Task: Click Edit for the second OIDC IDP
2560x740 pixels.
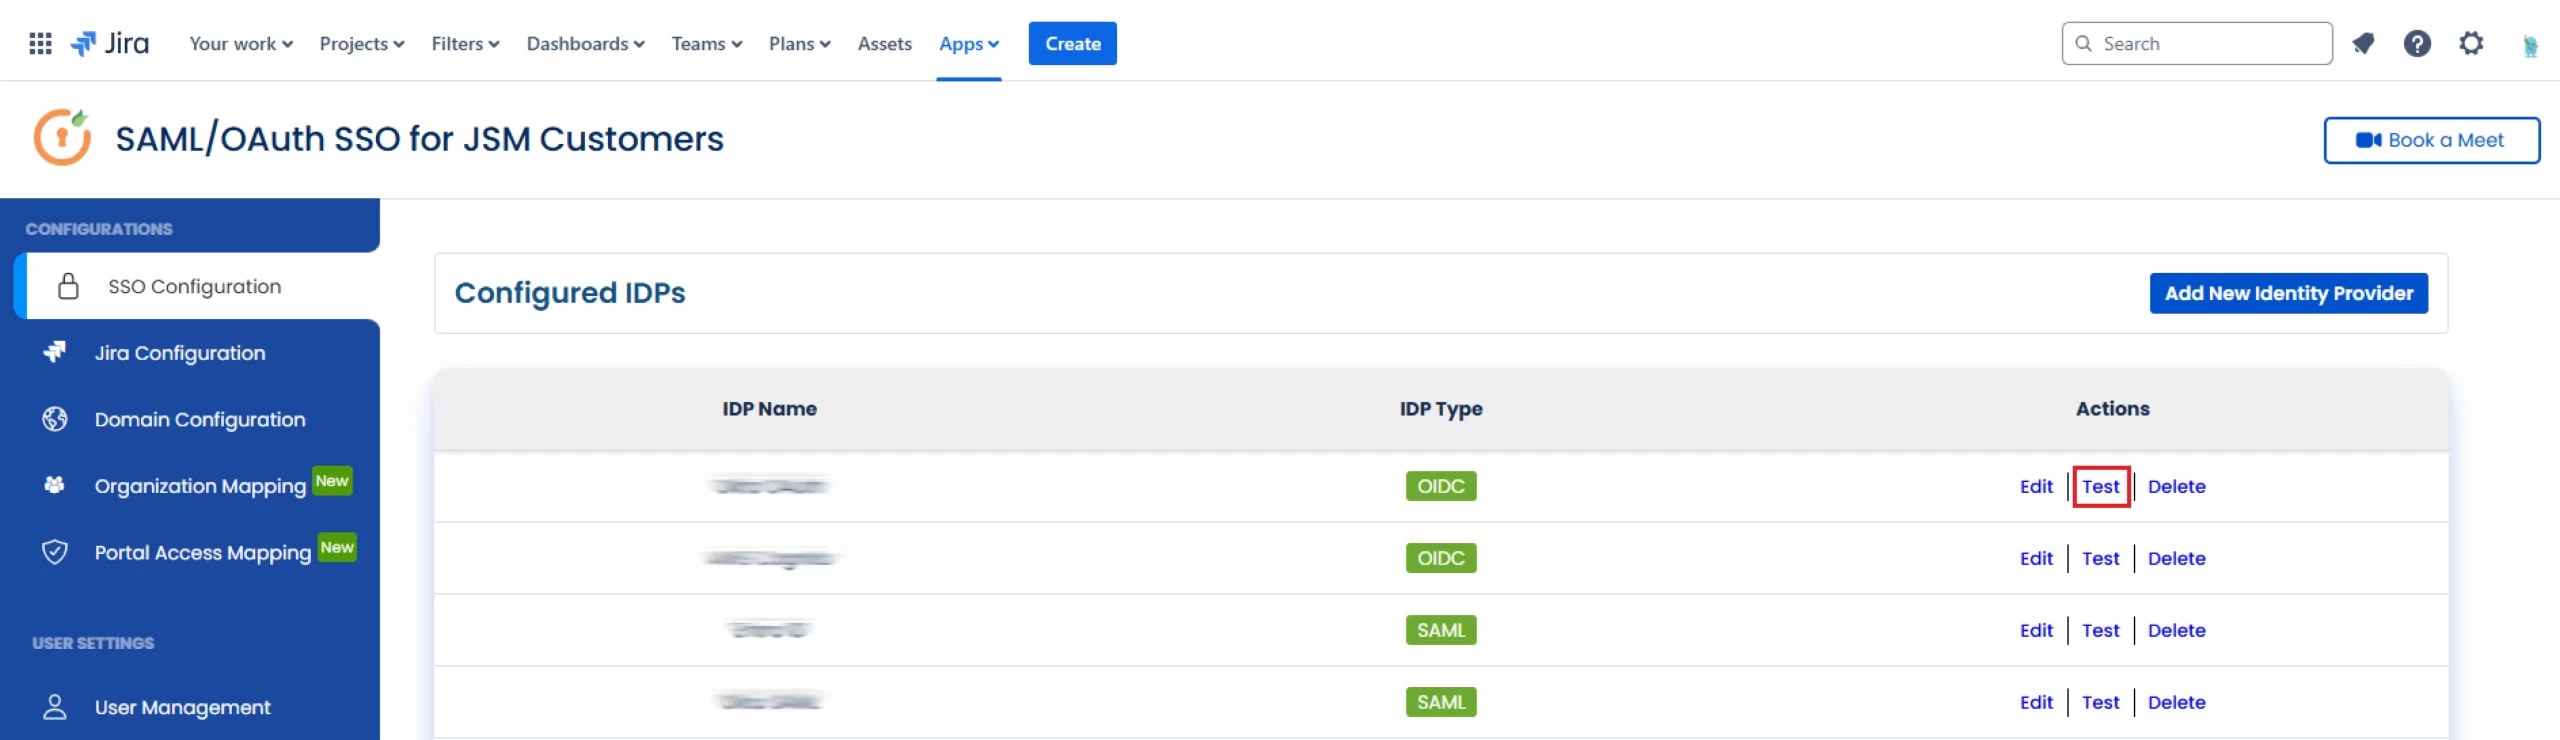Action: coord(2036,558)
